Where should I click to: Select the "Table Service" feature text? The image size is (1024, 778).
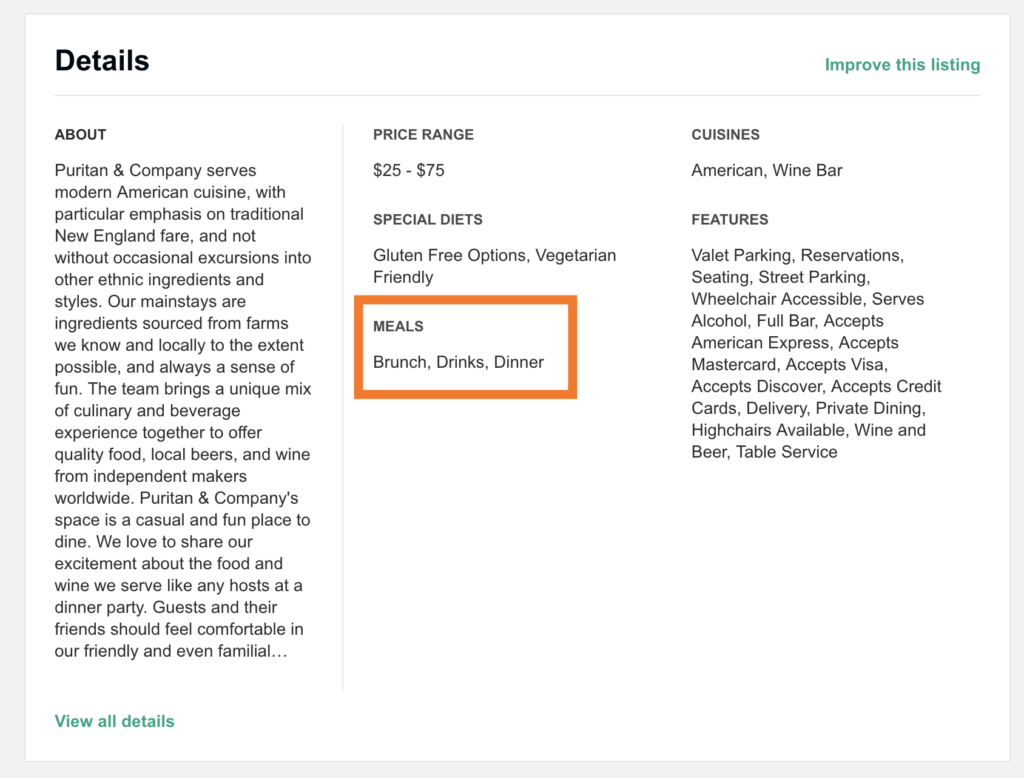(787, 452)
